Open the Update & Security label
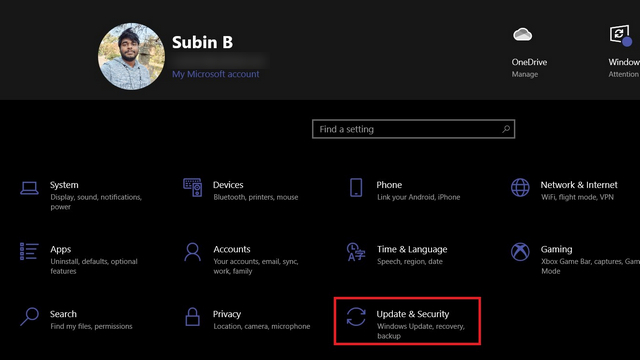 (413, 314)
